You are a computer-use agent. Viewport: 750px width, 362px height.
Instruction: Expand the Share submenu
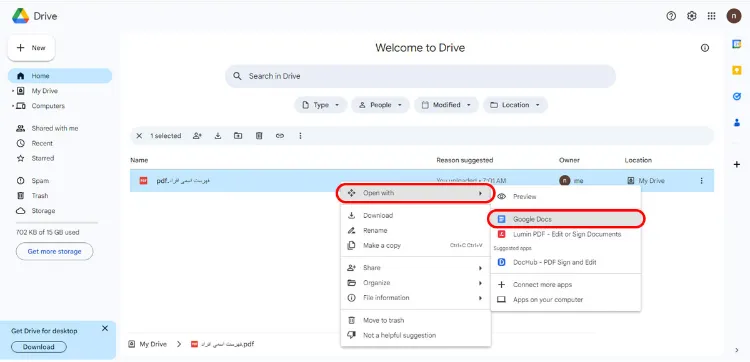[415, 268]
